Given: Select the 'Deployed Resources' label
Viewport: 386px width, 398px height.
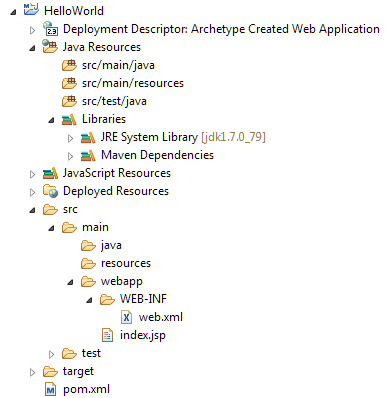Looking at the screenshot, I should point(116,191).
